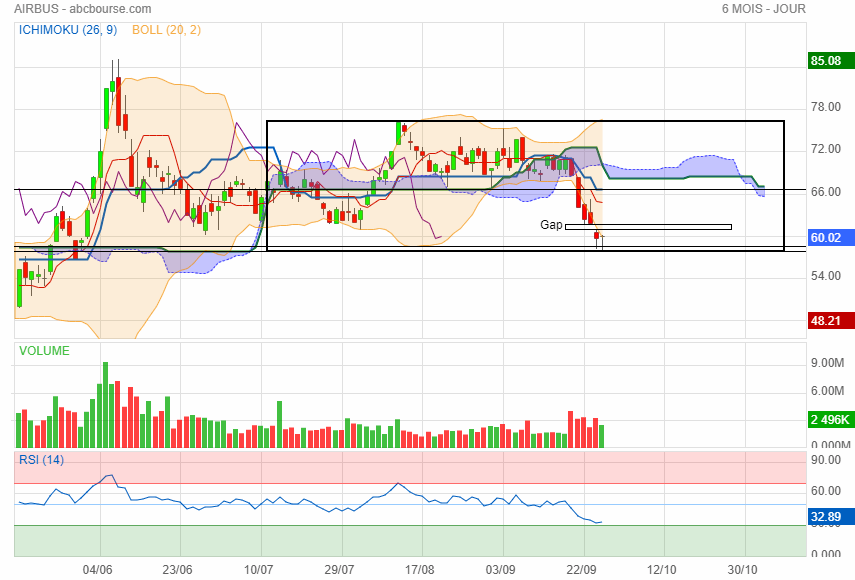Viewport: 855px width, 580px height.
Task: Select the VOLUME panel label
Action: coord(44,351)
